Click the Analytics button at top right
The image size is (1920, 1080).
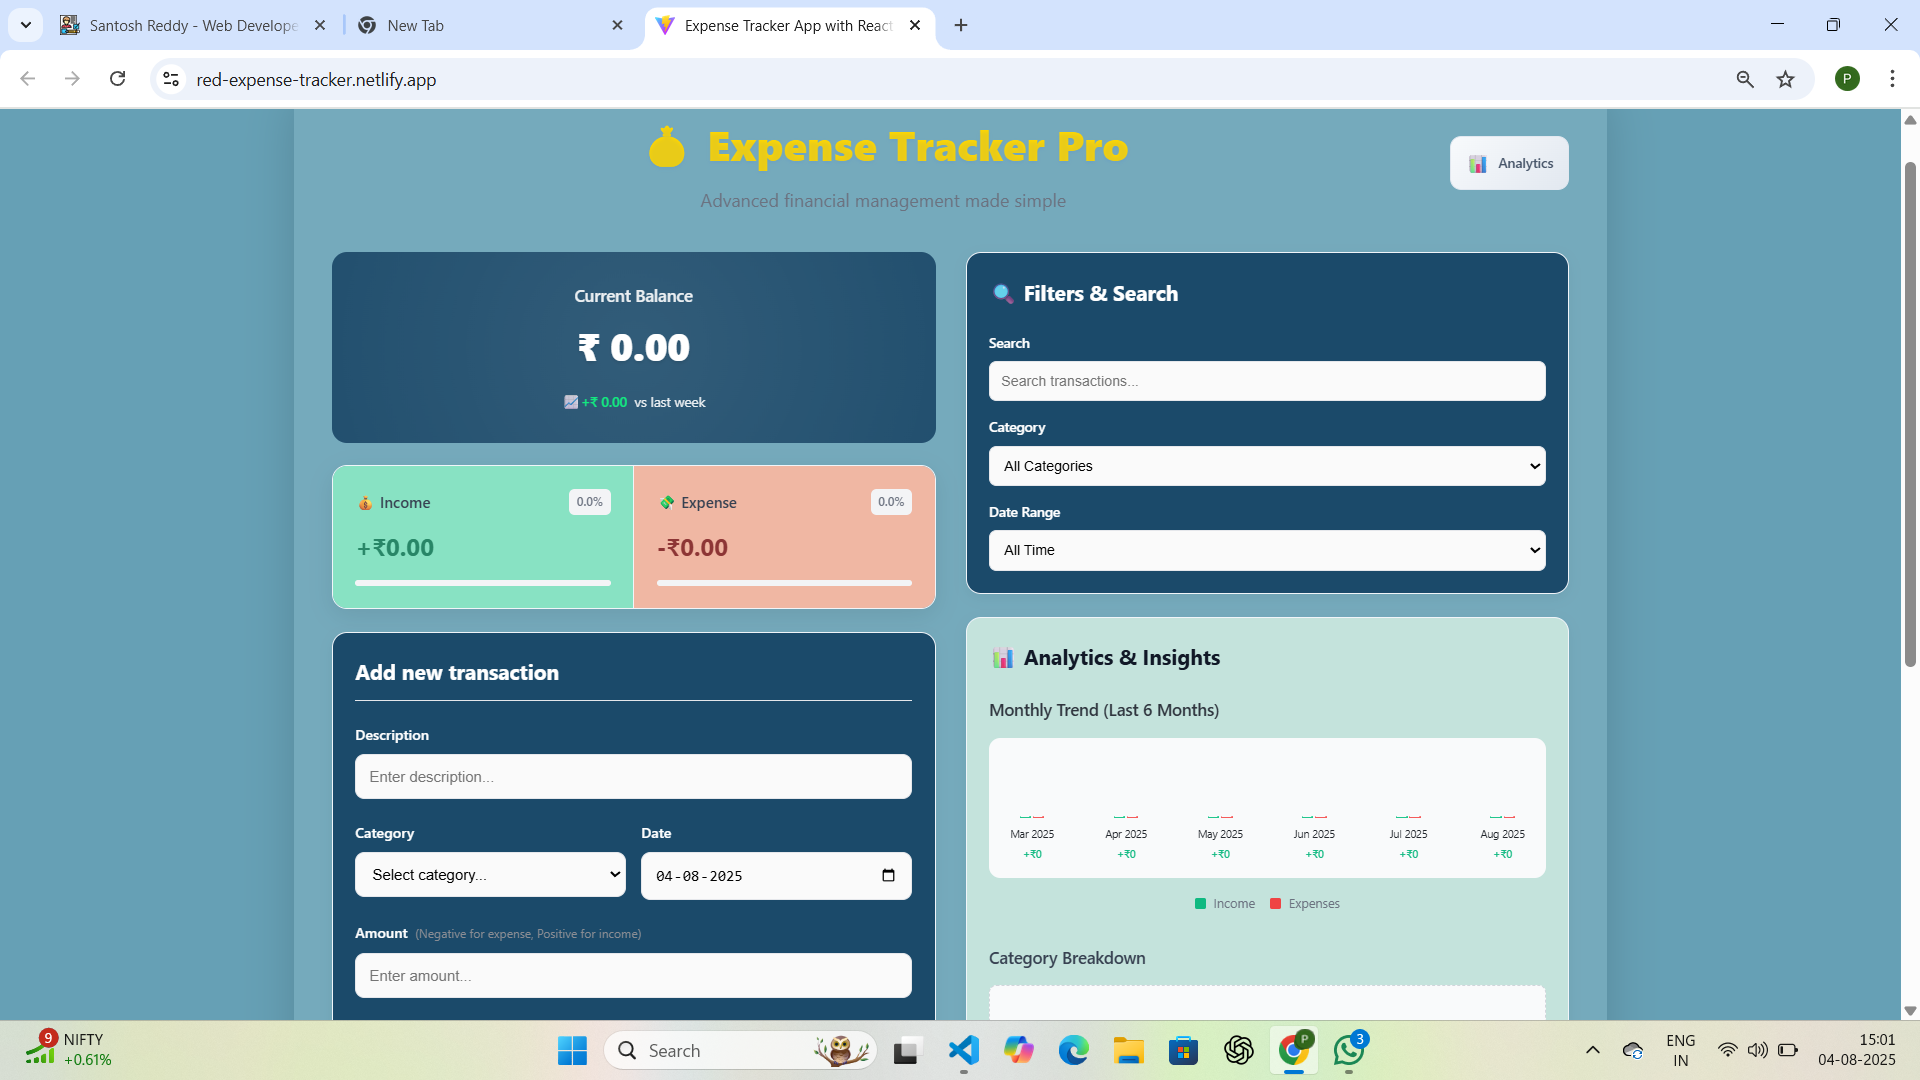1509,163
